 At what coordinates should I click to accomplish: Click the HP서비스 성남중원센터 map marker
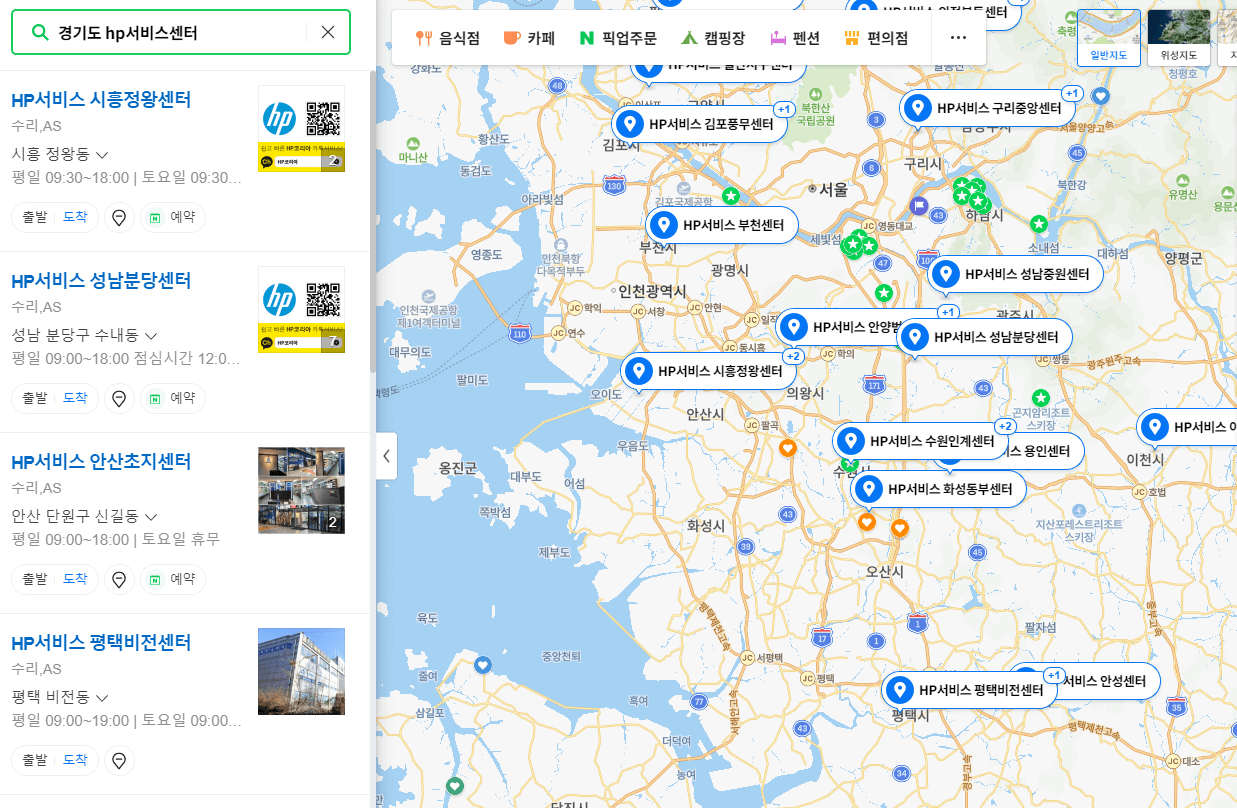point(1015,273)
